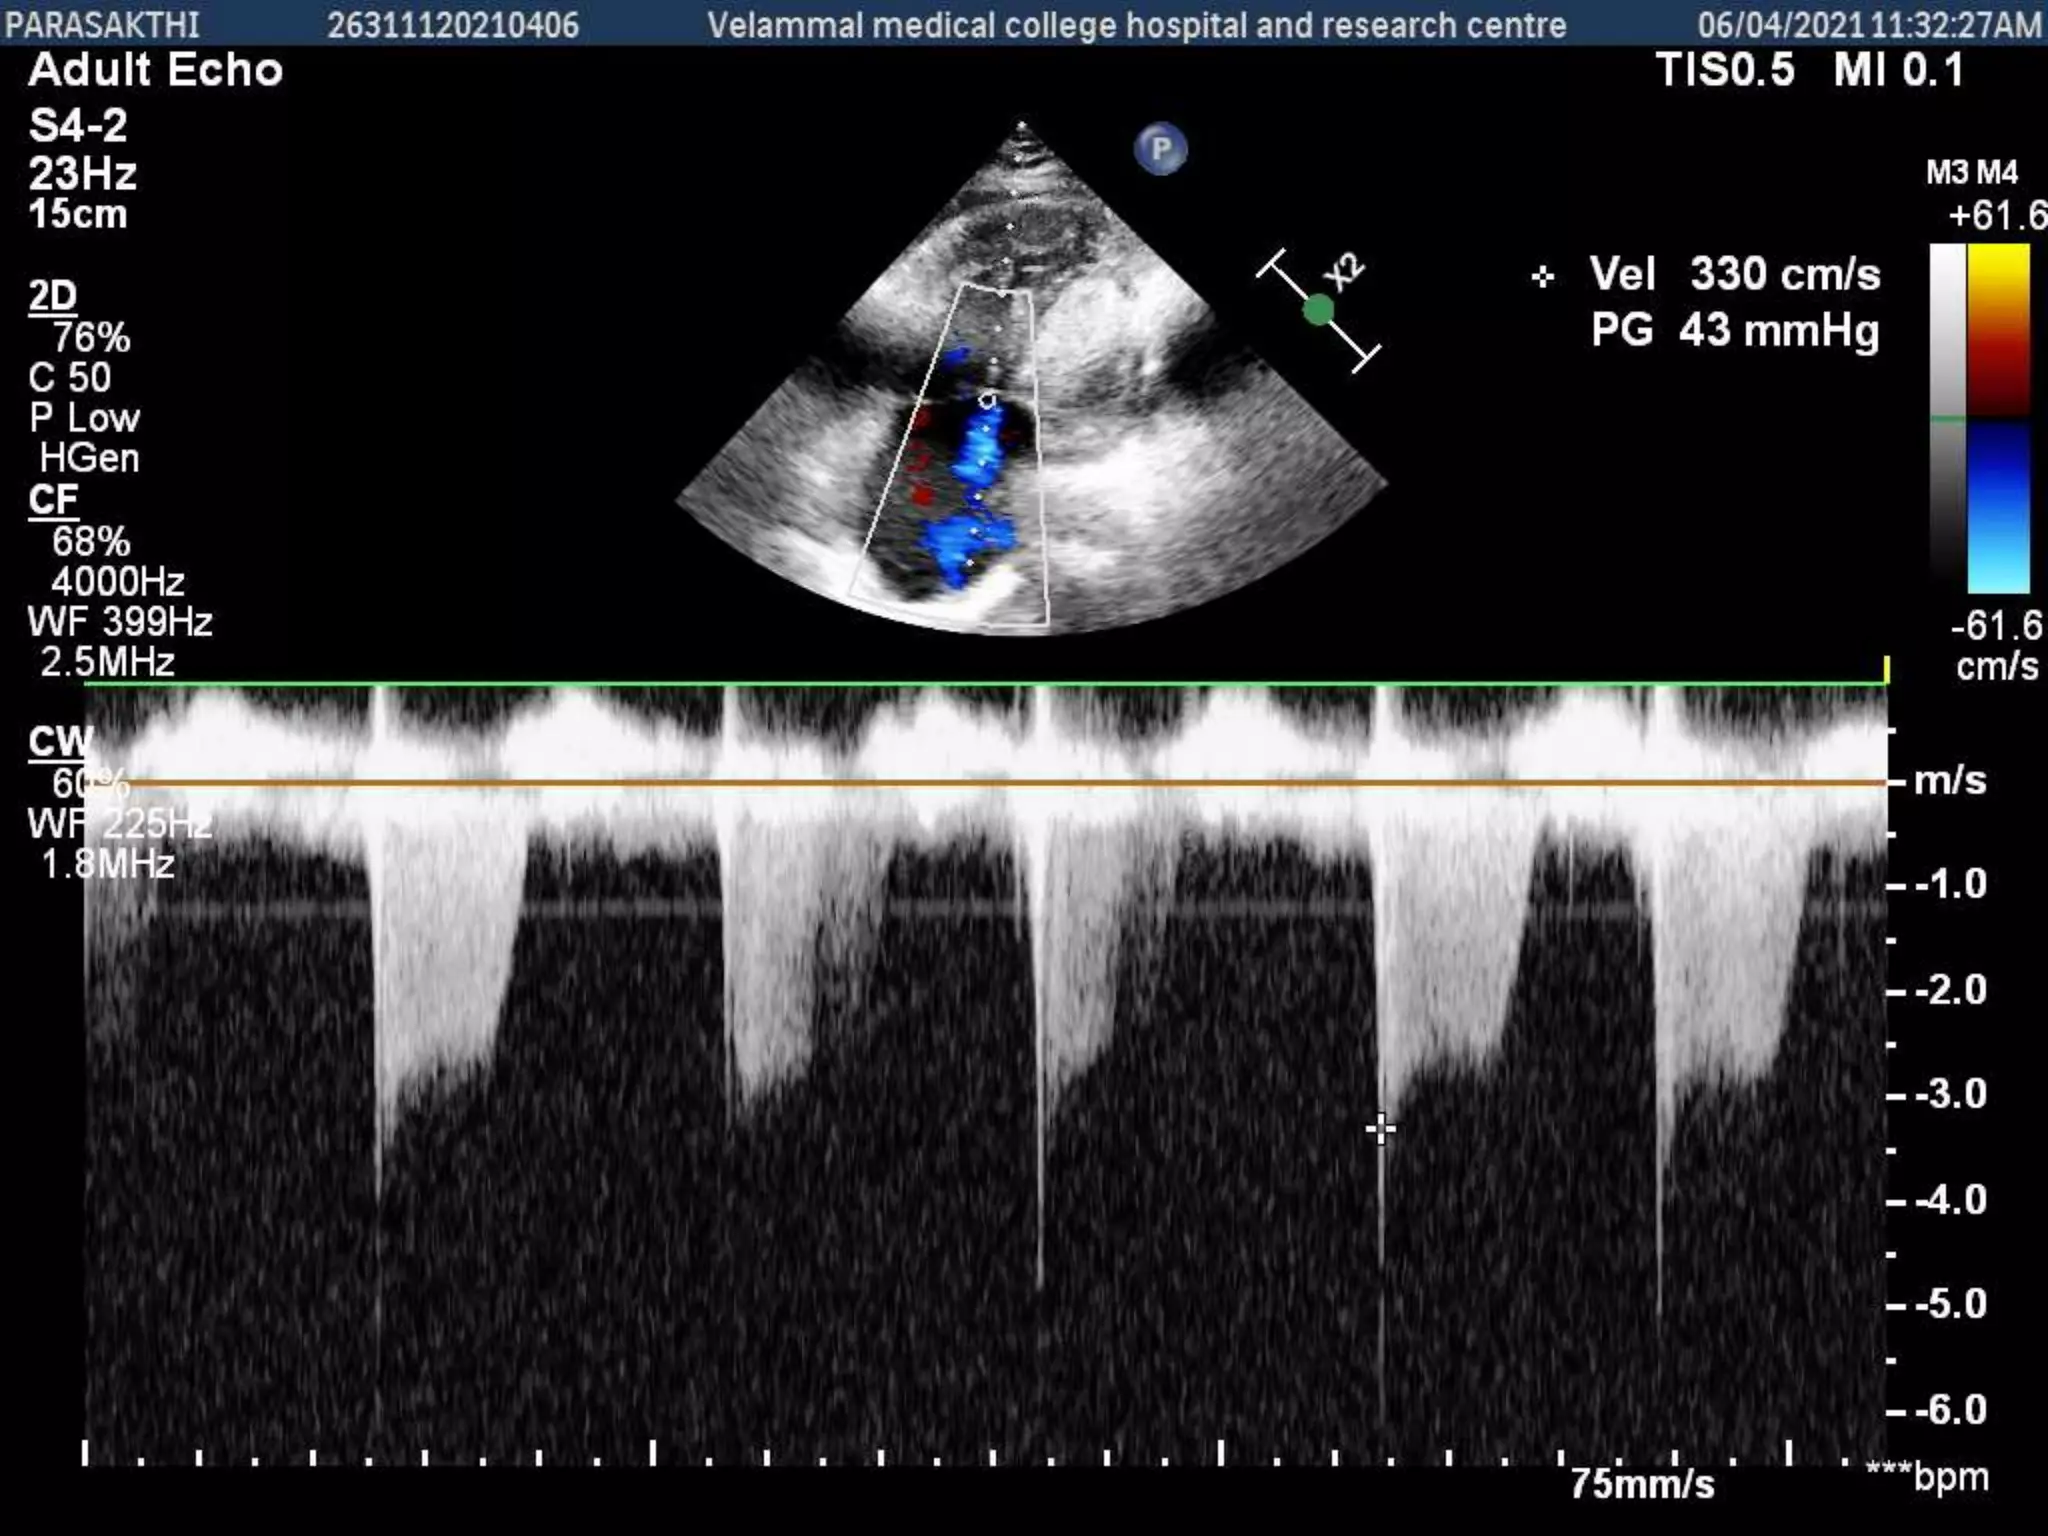The image size is (2048, 1536).
Task: Select the CF color flow mode label
Action: [x=53, y=500]
